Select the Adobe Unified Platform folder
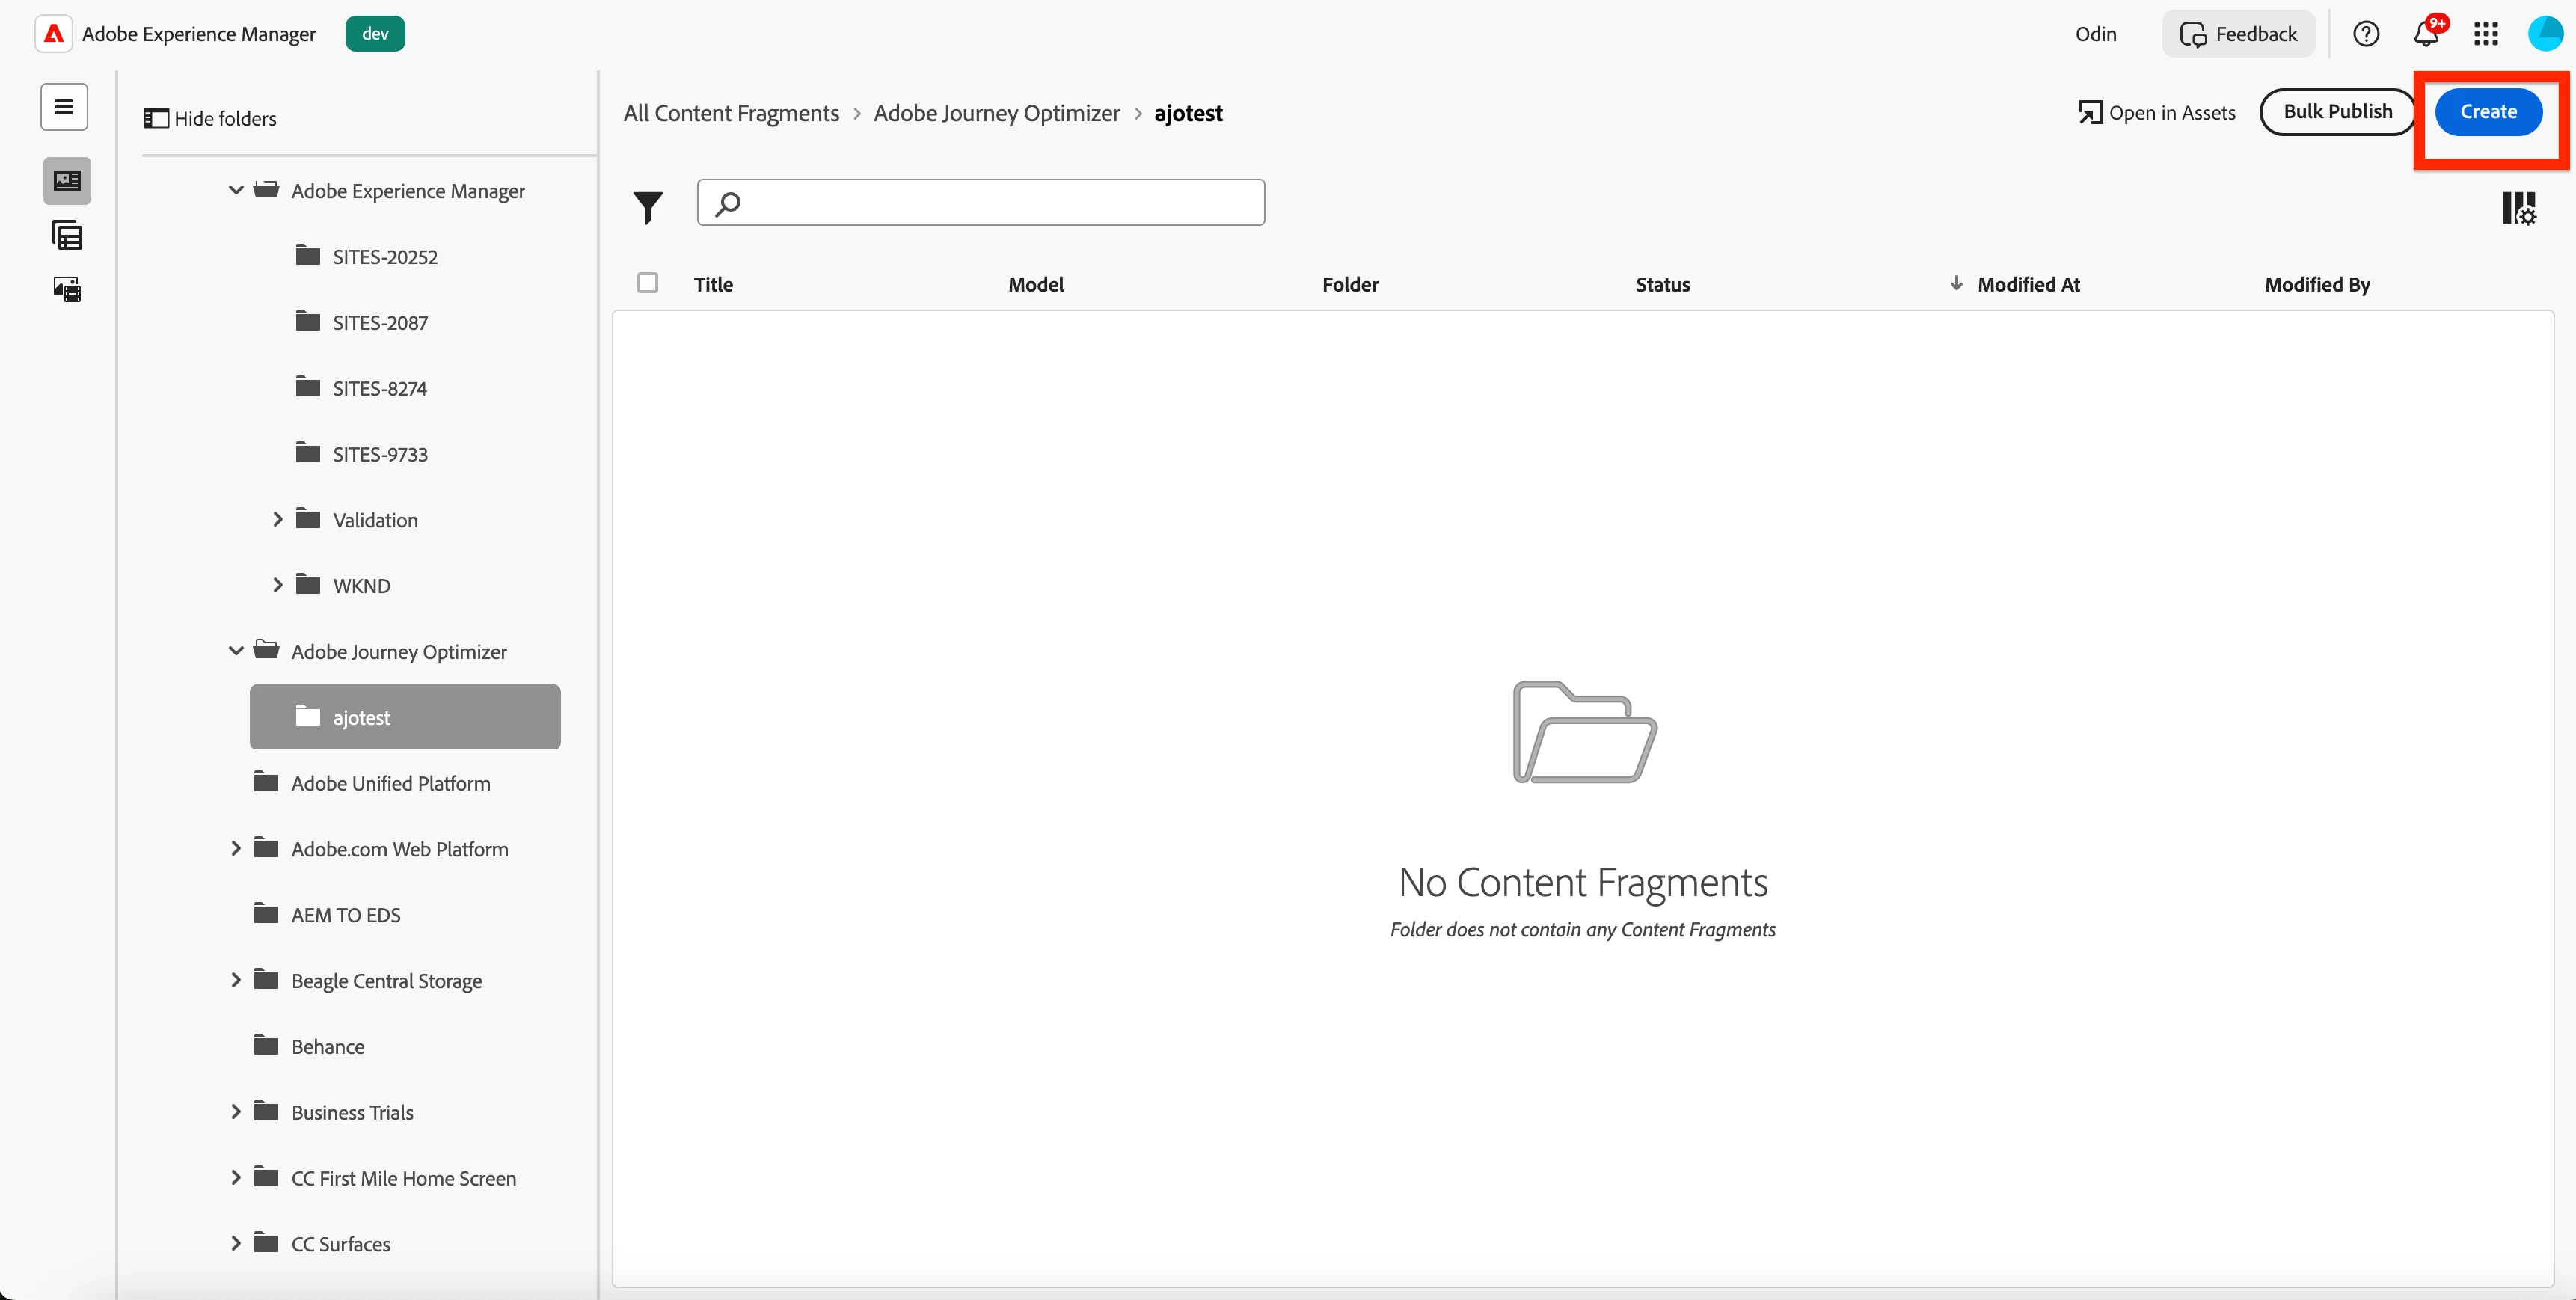 (x=390, y=783)
